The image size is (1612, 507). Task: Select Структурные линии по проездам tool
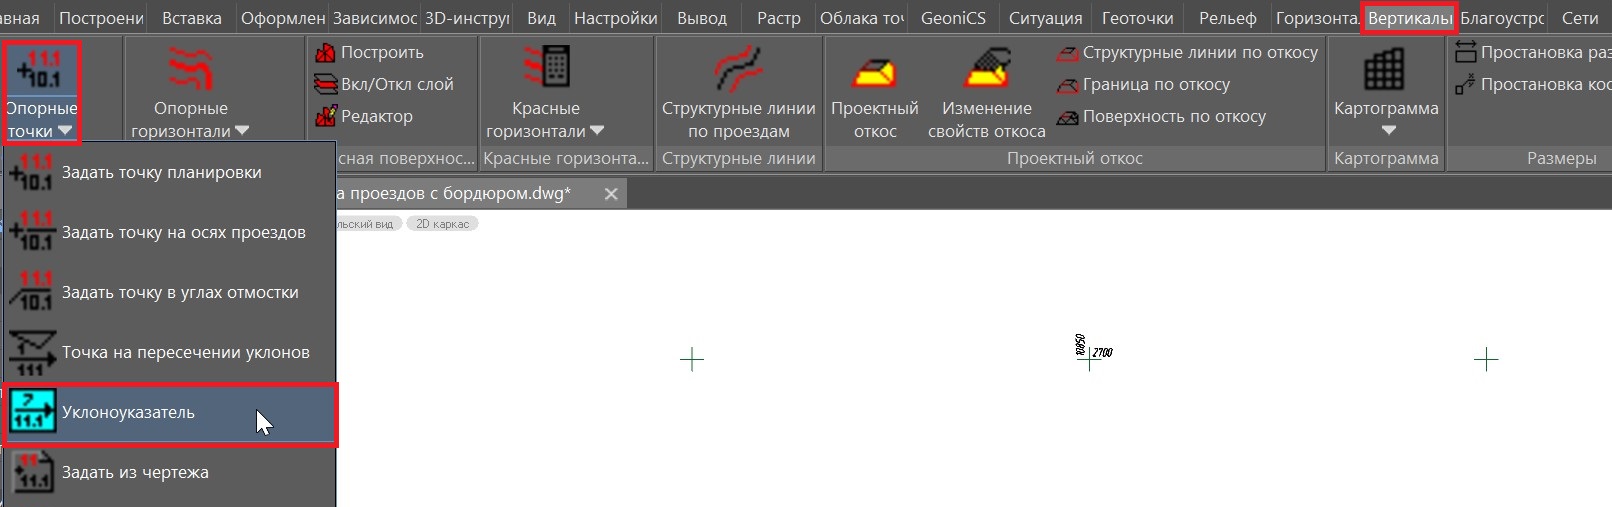(x=738, y=92)
